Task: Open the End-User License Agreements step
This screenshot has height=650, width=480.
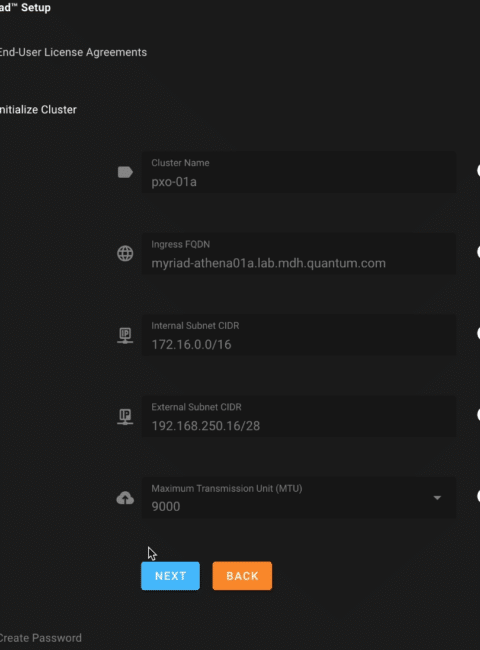Action: [x=73, y=52]
